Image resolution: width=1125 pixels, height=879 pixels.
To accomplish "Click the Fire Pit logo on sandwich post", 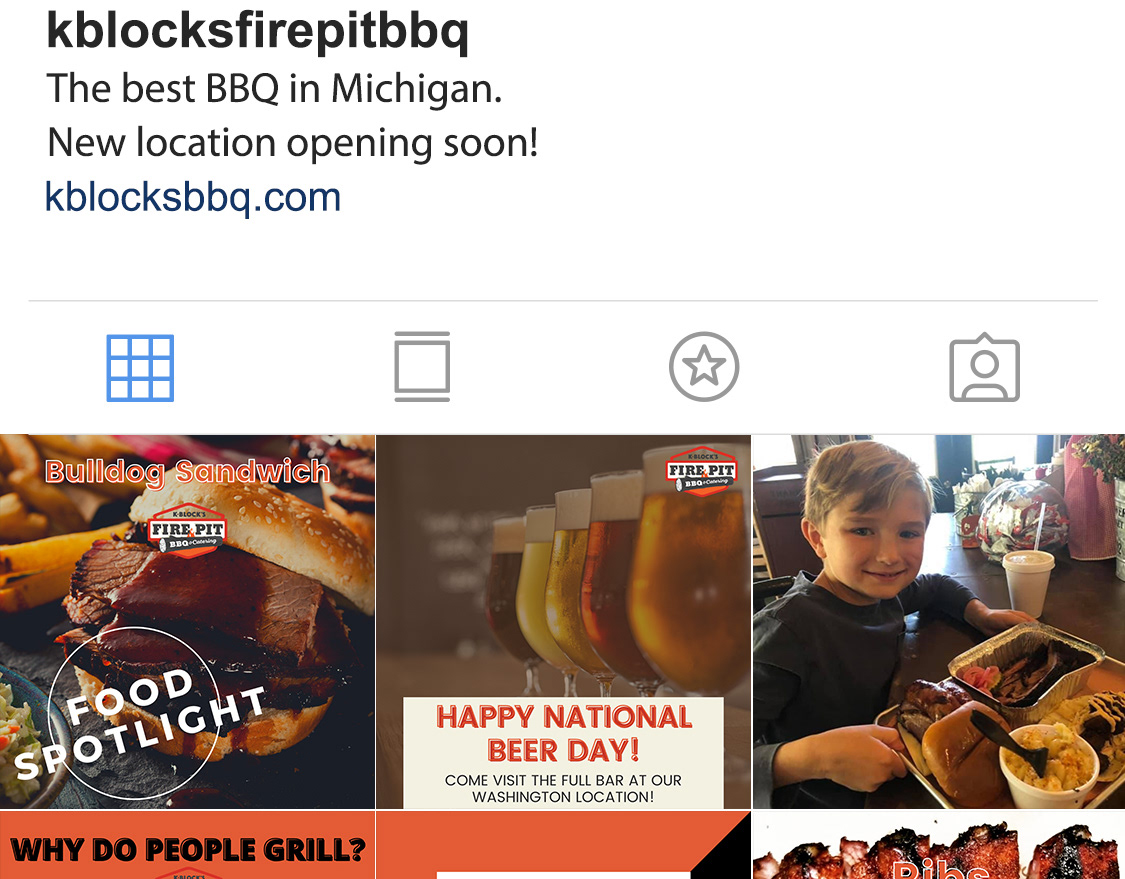I will coord(188,531).
